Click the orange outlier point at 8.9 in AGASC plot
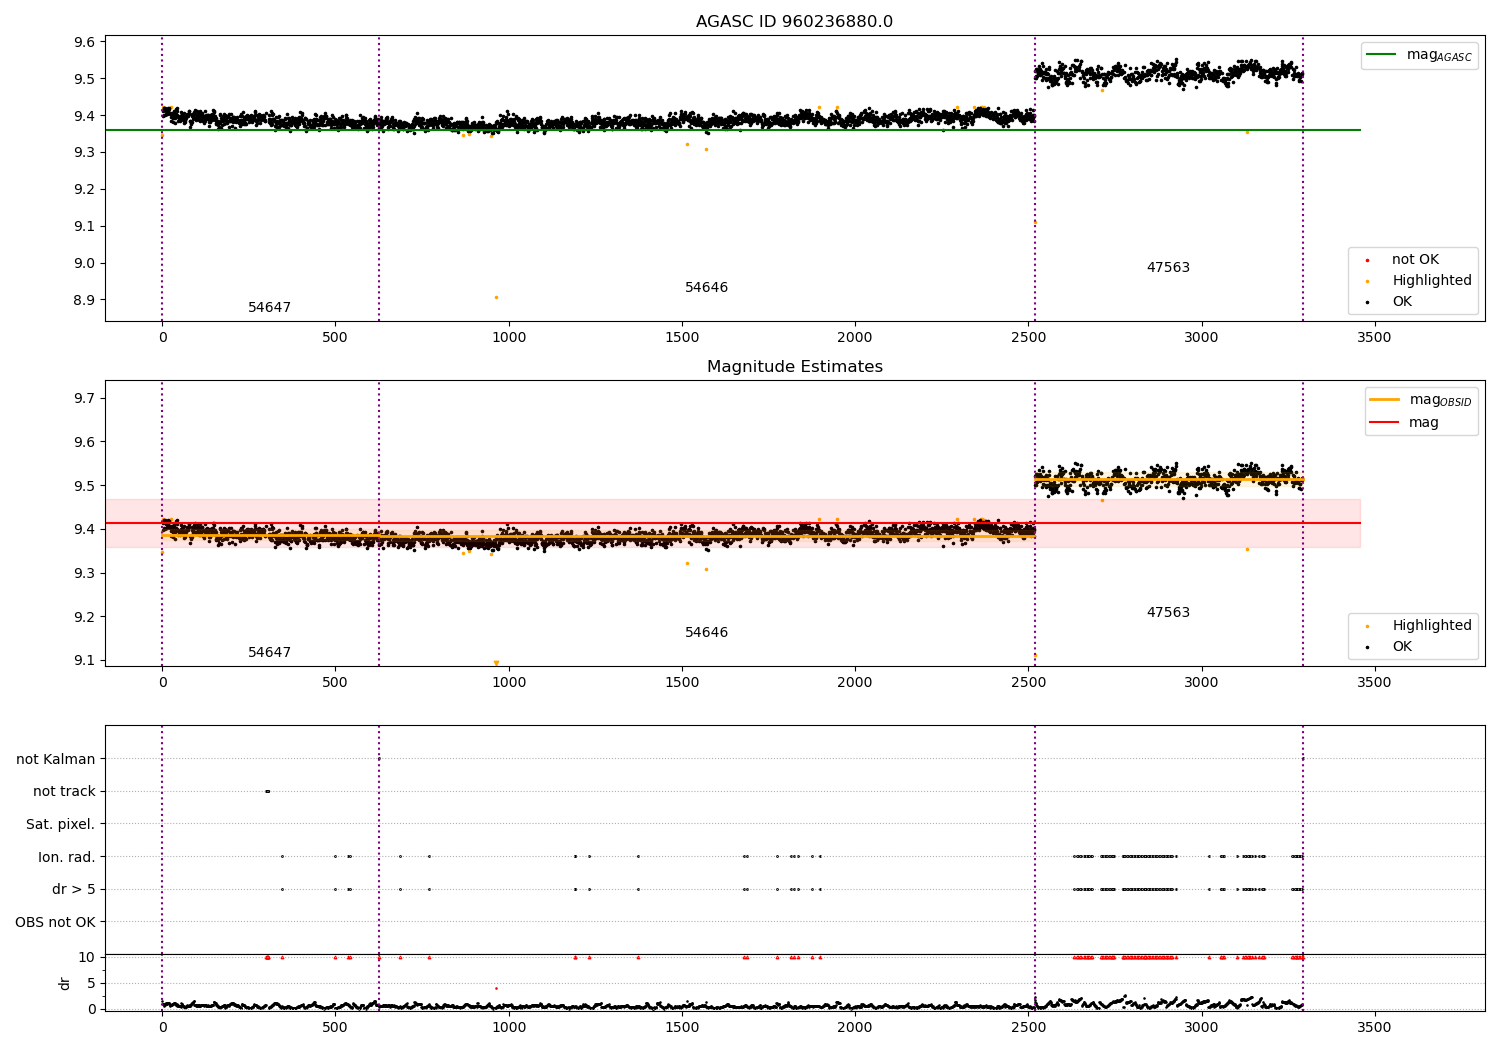 496,297
